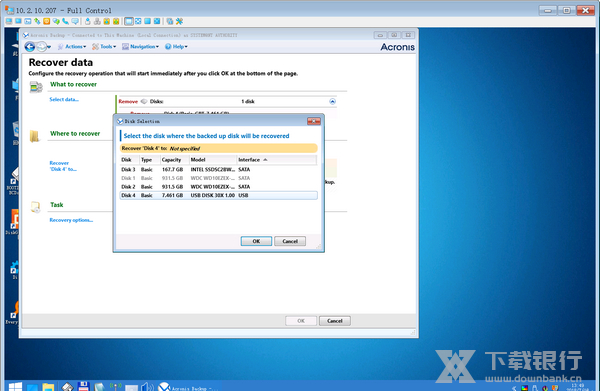Click the first yellow padlock icon
Image resolution: width=600 pixels, height=391 pixels.
tap(106, 21)
